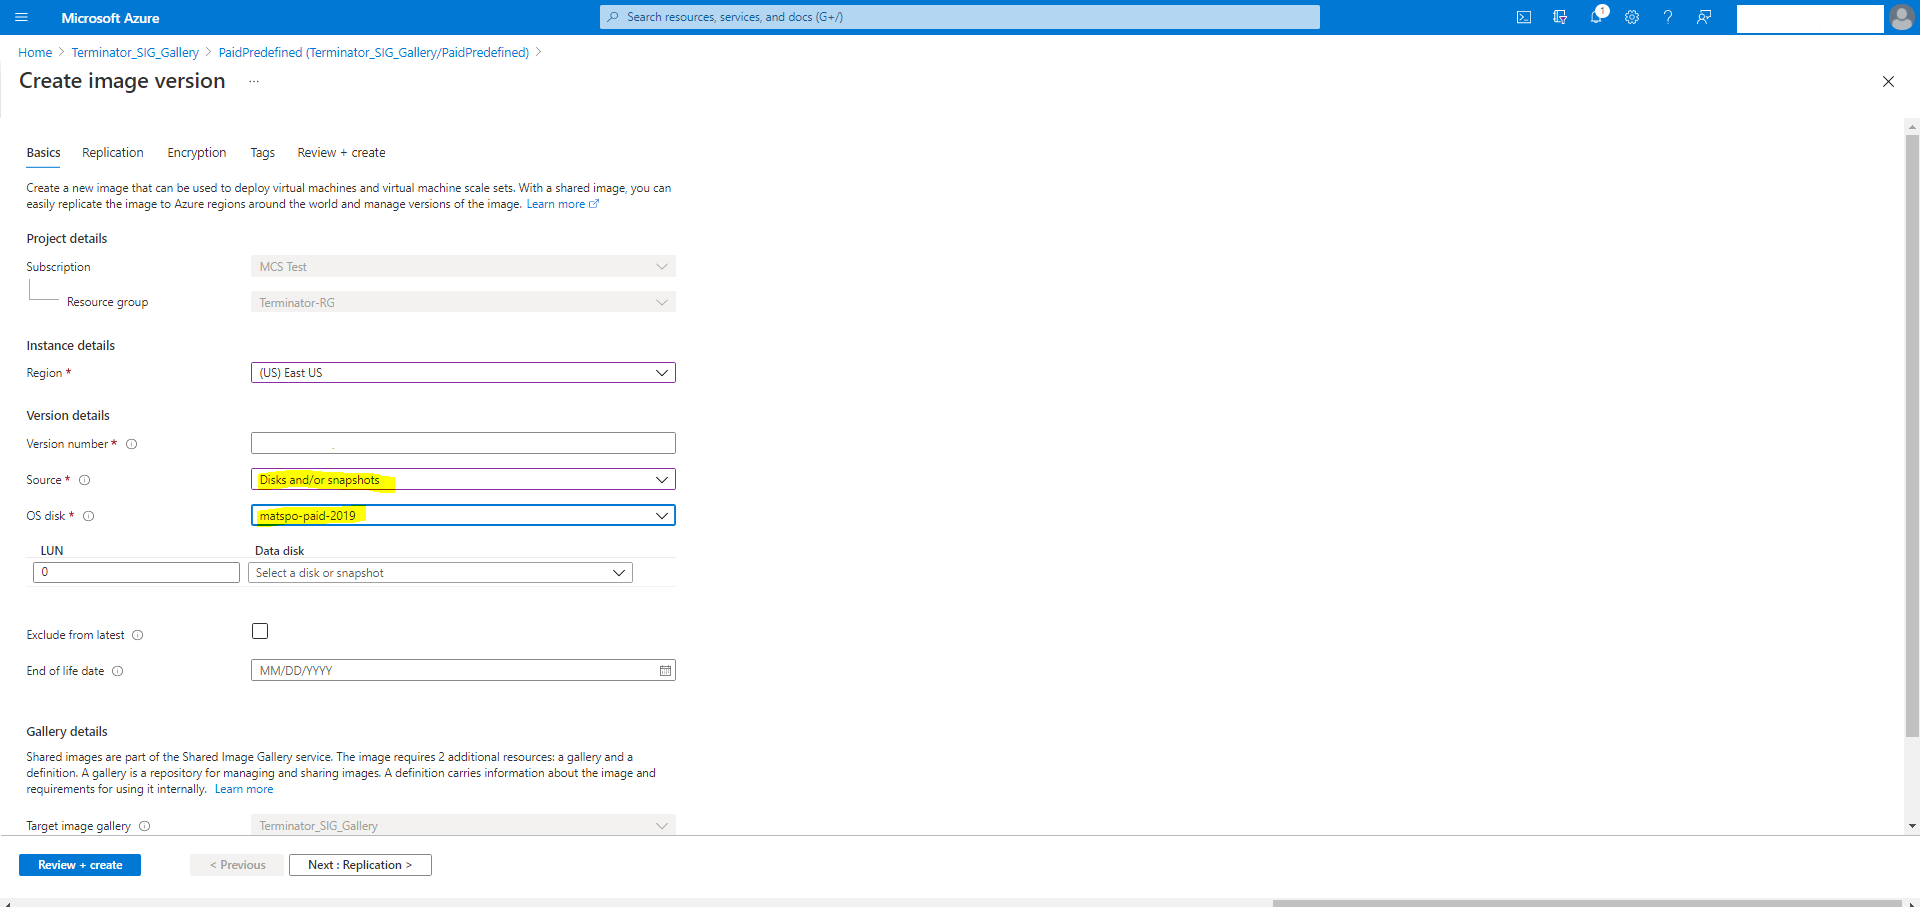This screenshot has height=907, width=1920.
Task: Open the End of life date calendar picker
Action: click(664, 670)
